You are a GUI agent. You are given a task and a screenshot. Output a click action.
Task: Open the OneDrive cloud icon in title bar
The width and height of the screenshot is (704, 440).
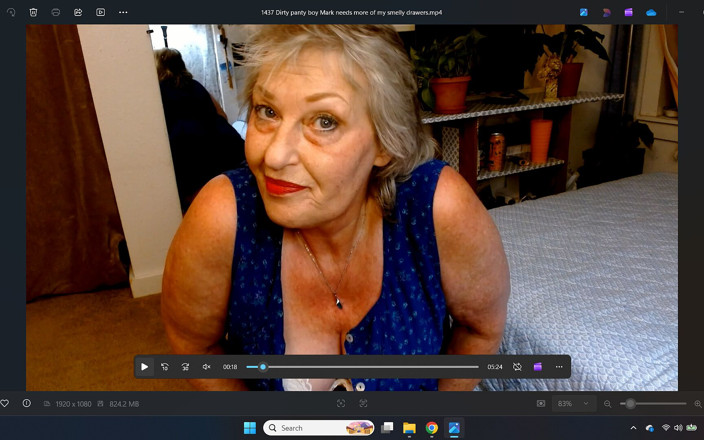pyautogui.click(x=651, y=12)
